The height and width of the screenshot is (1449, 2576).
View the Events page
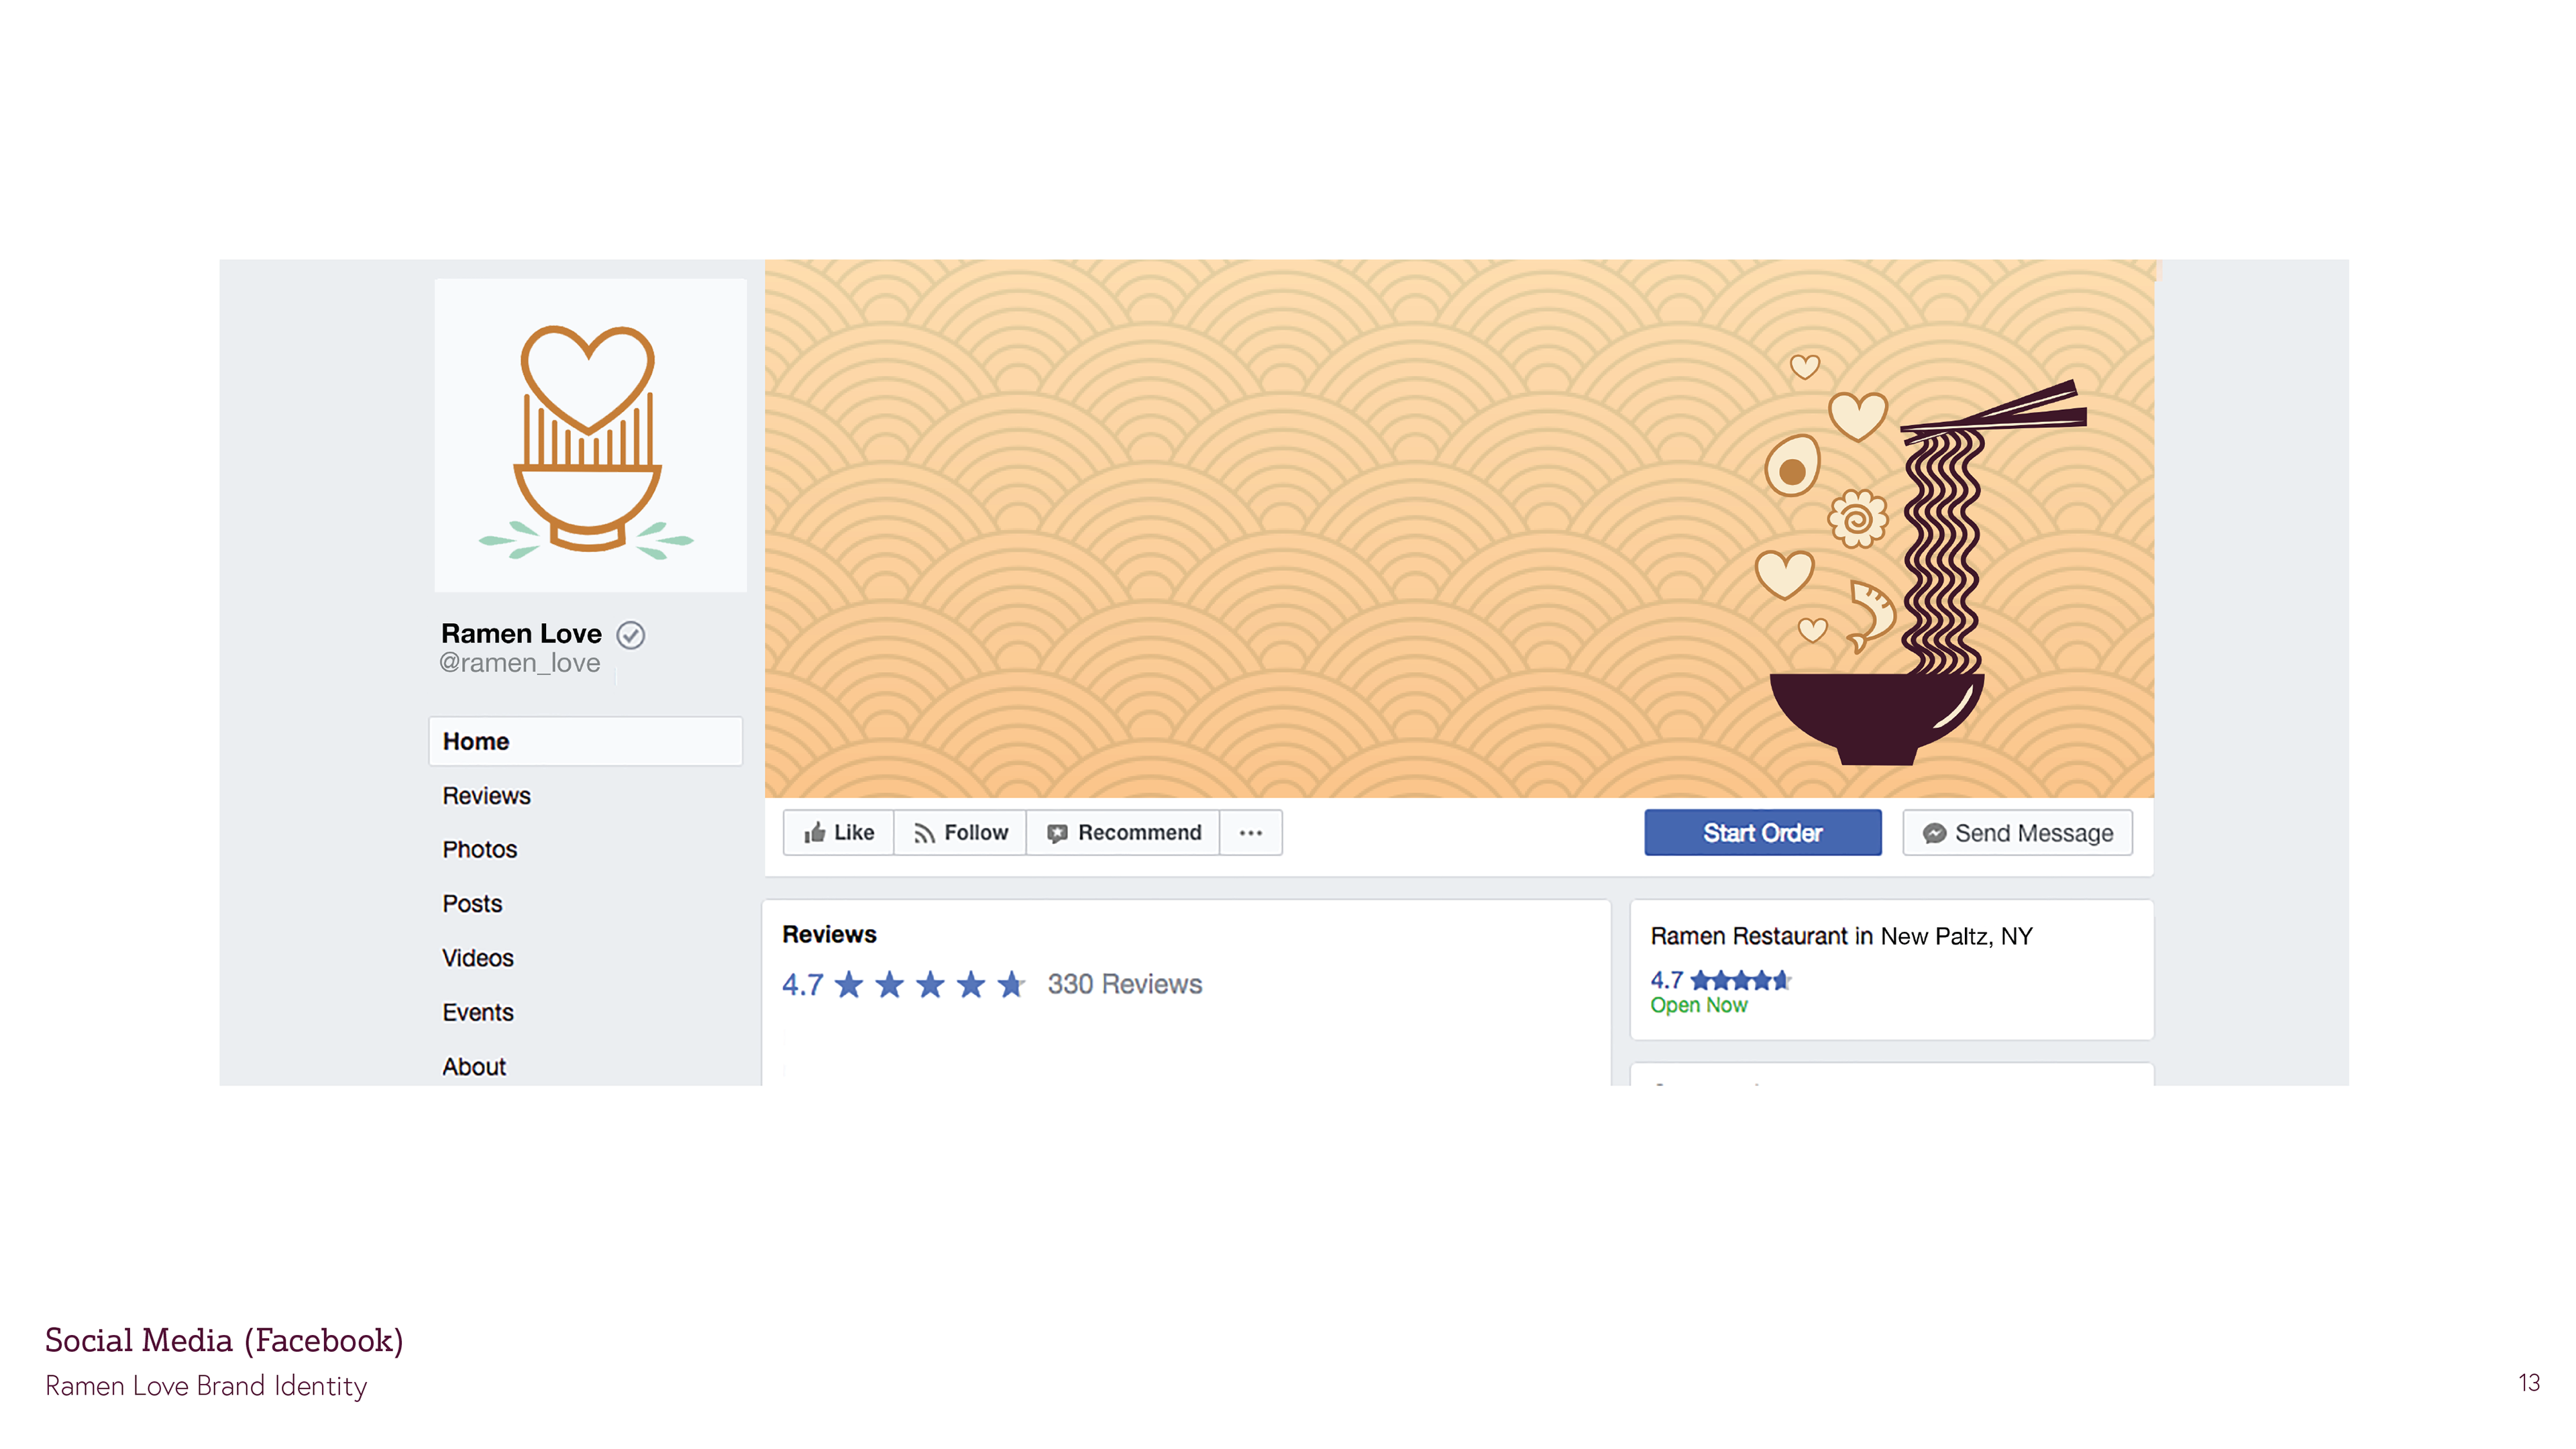pos(478,1012)
